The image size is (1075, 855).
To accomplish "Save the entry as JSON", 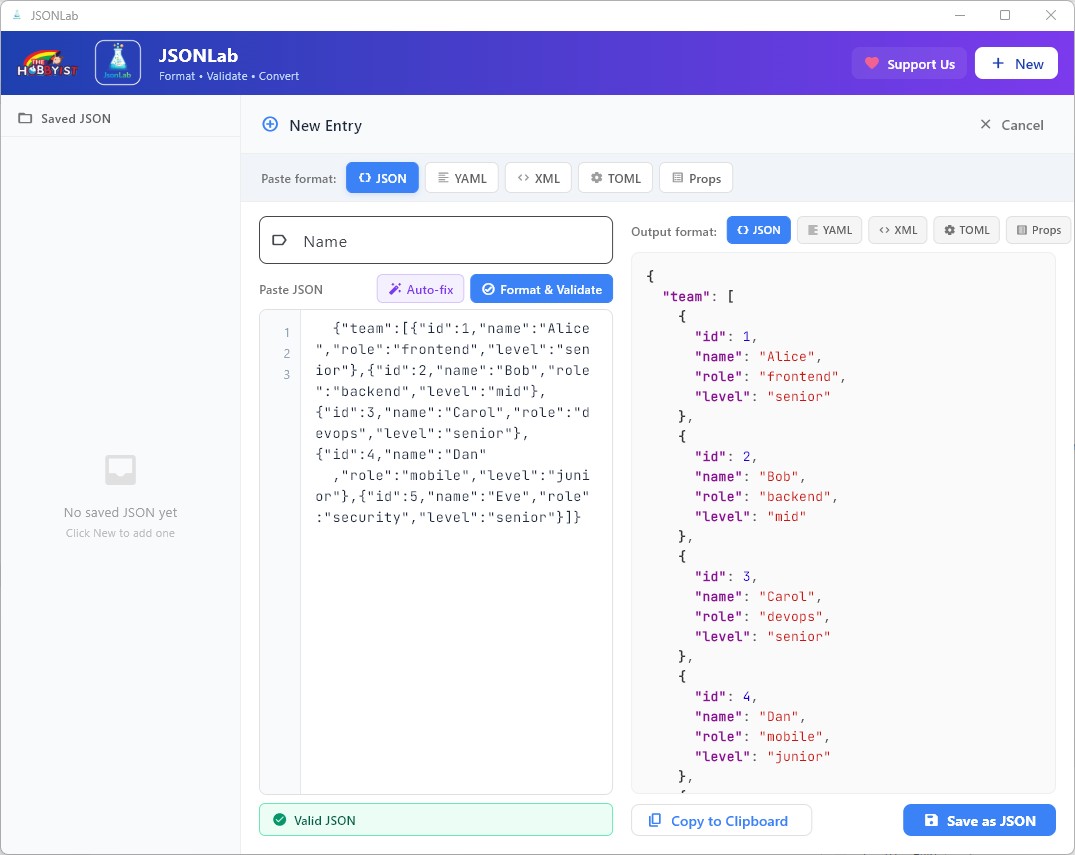I will pyautogui.click(x=978, y=820).
